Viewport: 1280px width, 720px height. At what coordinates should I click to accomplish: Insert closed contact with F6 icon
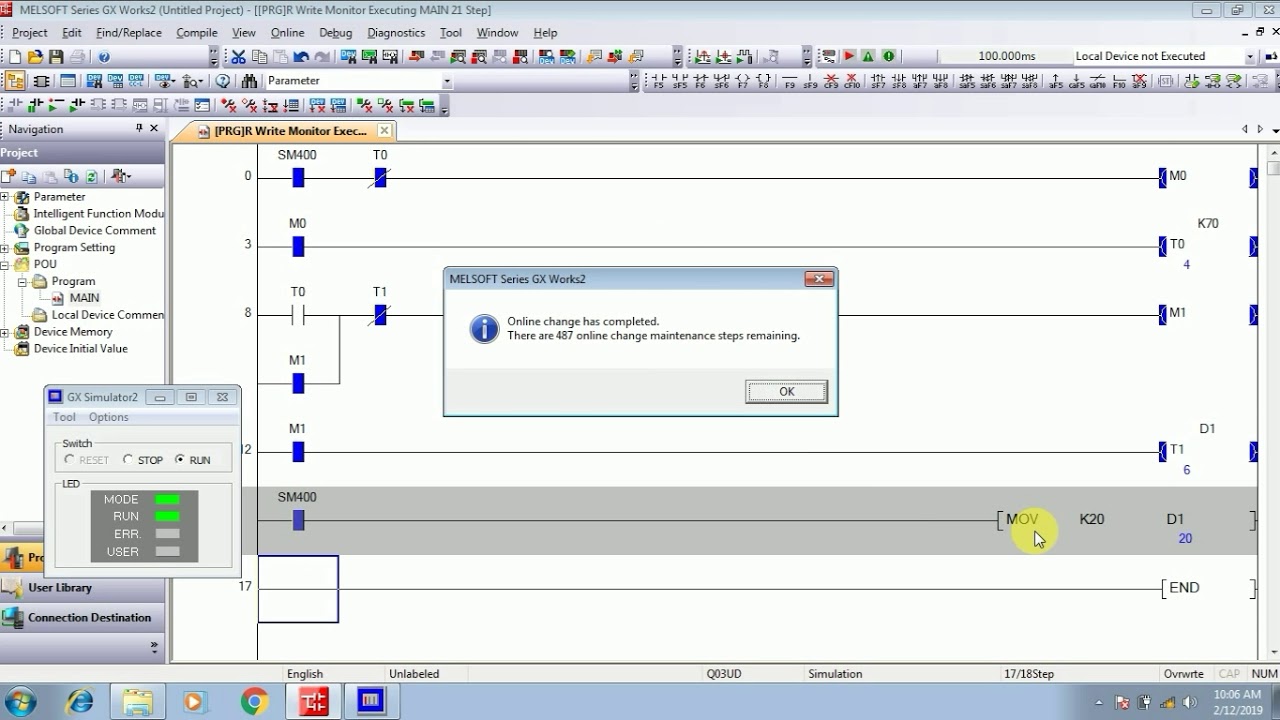(700, 81)
